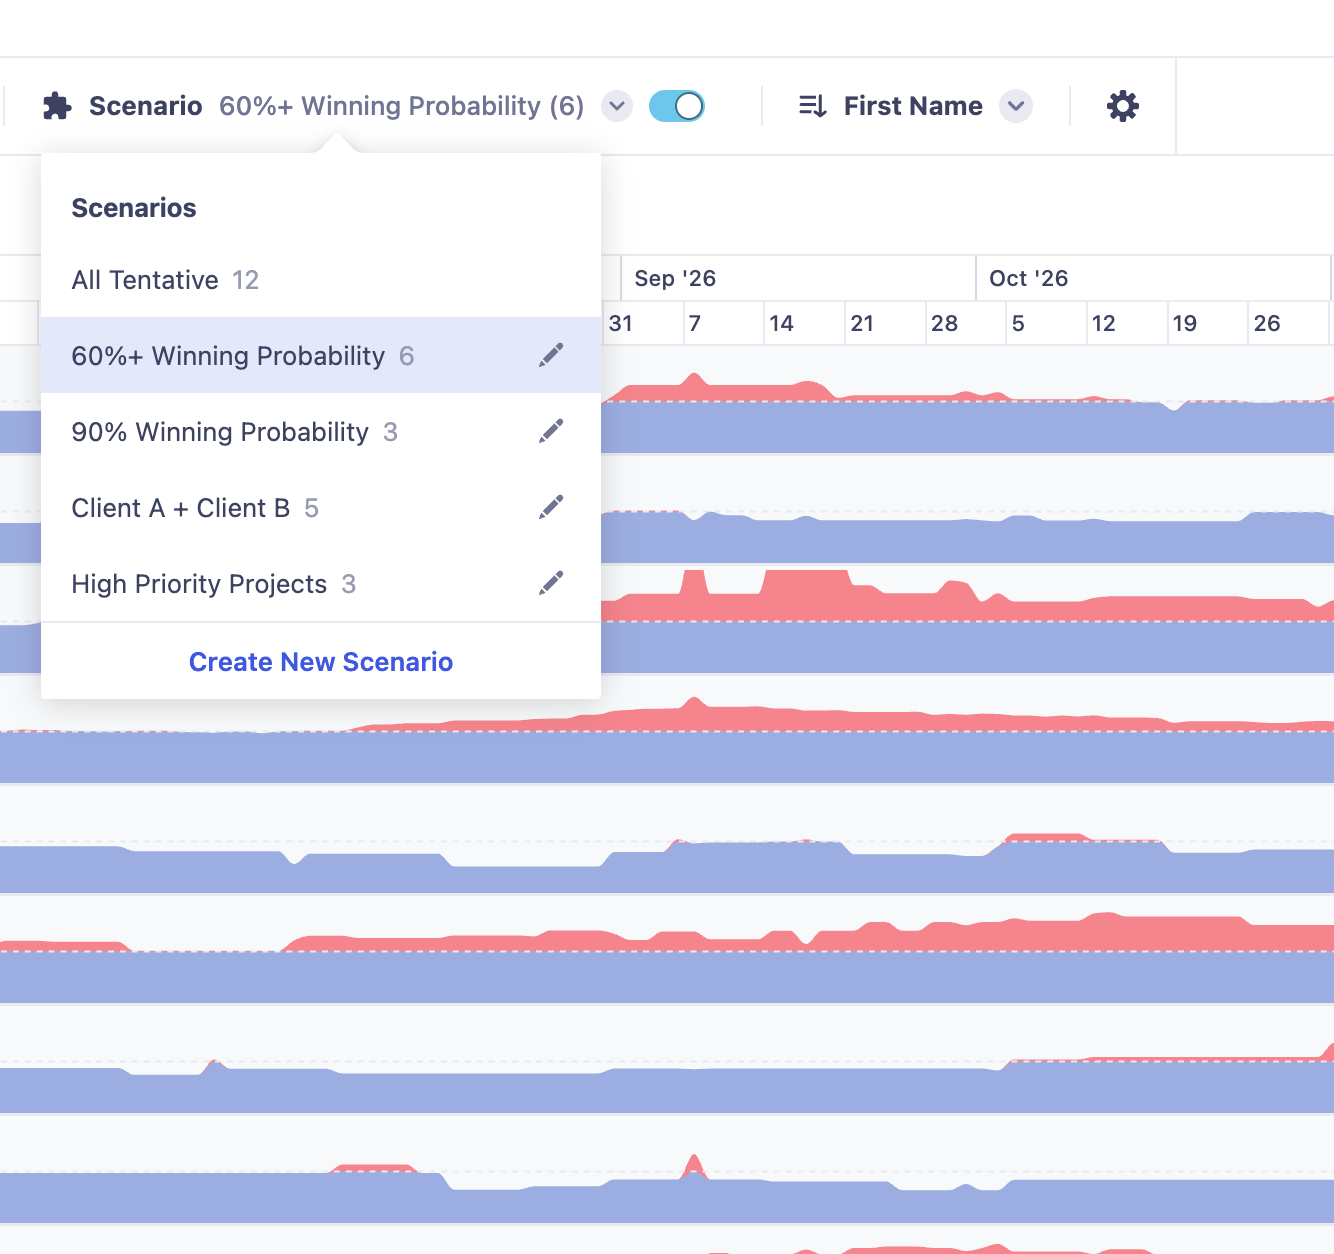Click the Scenario puzzle piece icon

point(57,106)
